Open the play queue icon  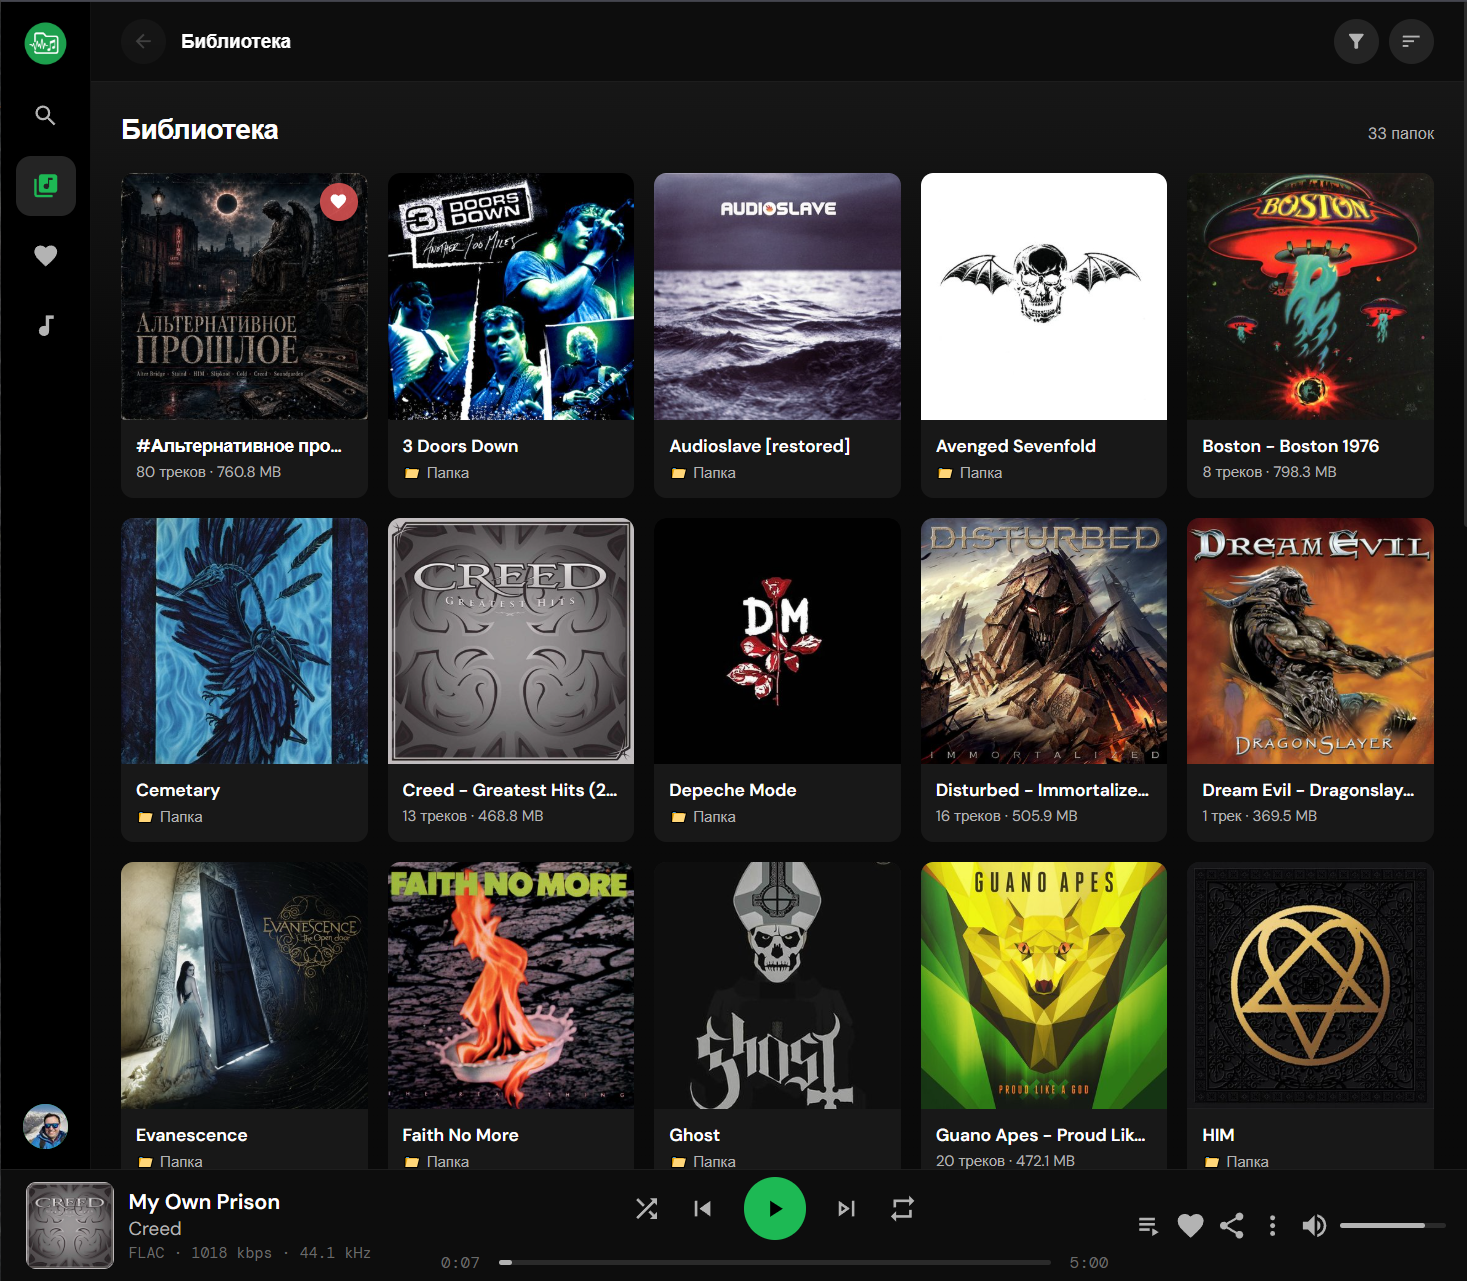[1148, 1225]
